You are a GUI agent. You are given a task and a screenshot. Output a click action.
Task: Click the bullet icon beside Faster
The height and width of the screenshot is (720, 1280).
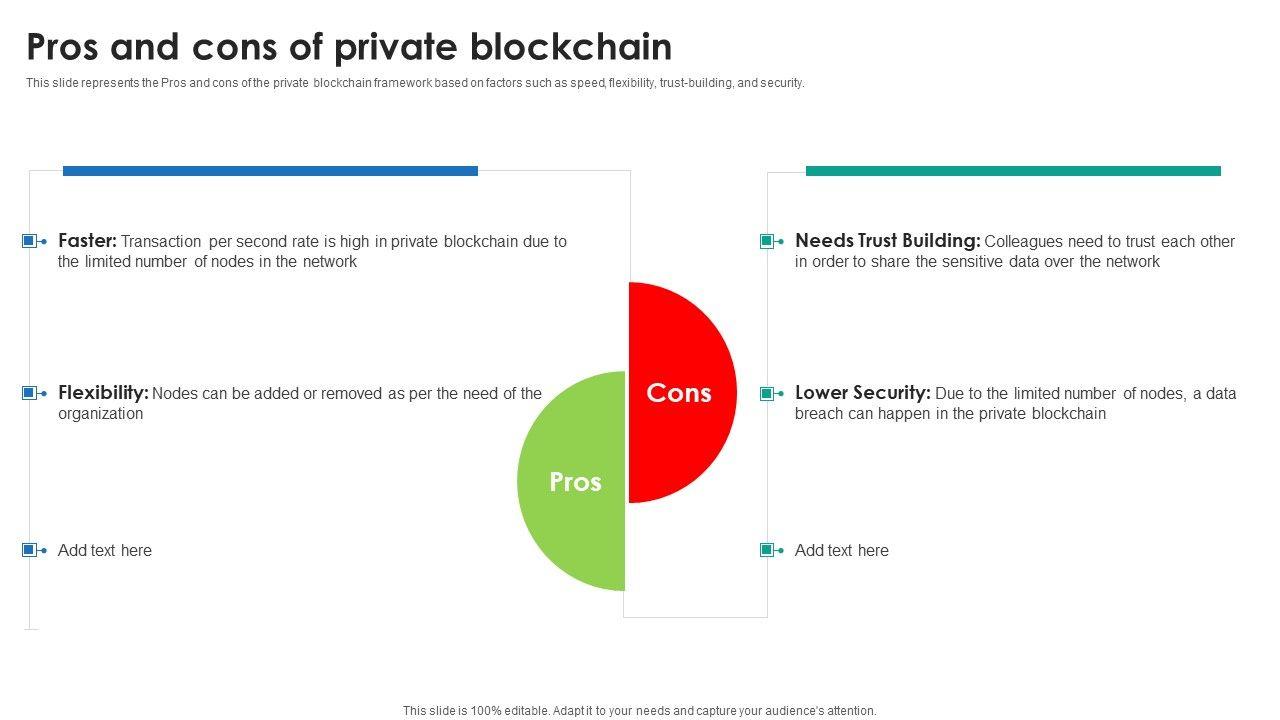click(x=30, y=241)
